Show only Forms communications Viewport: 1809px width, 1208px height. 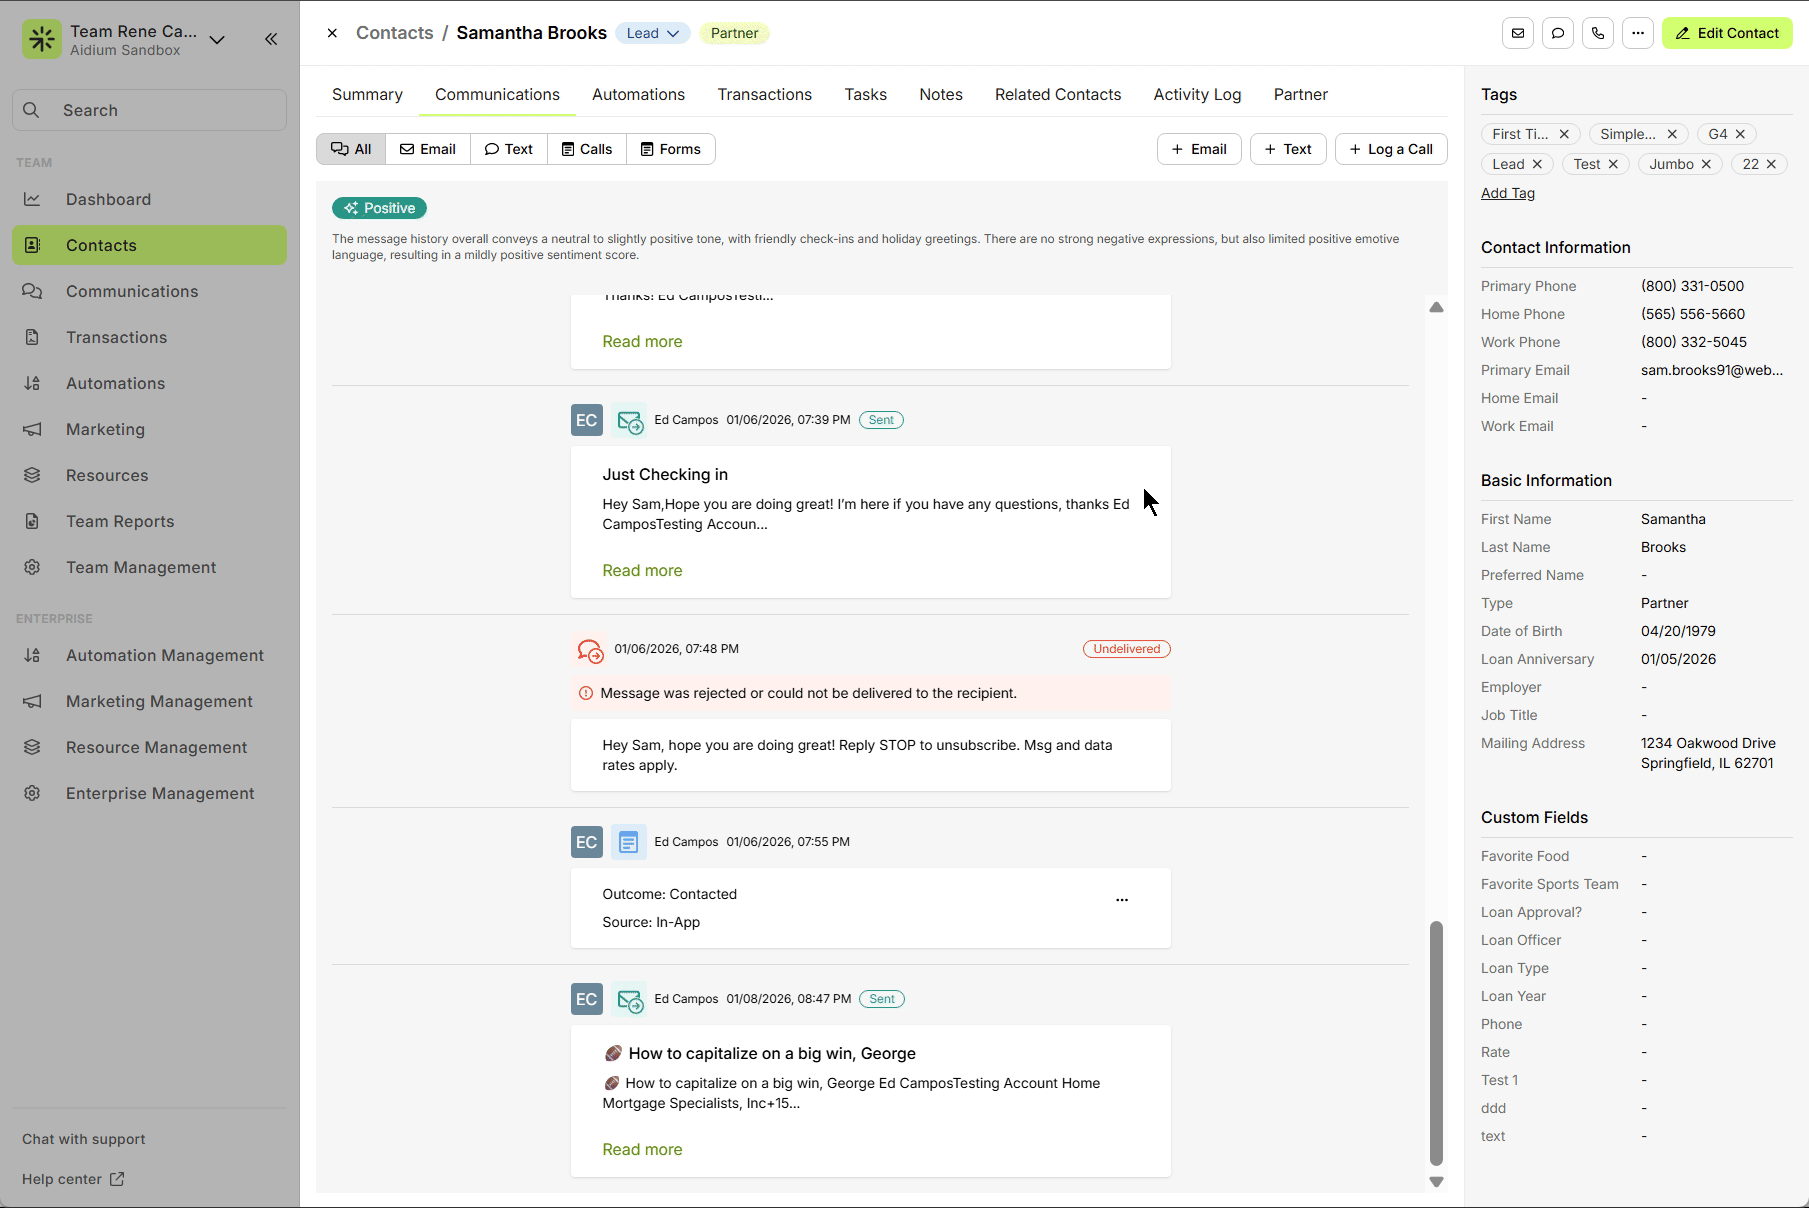click(671, 149)
